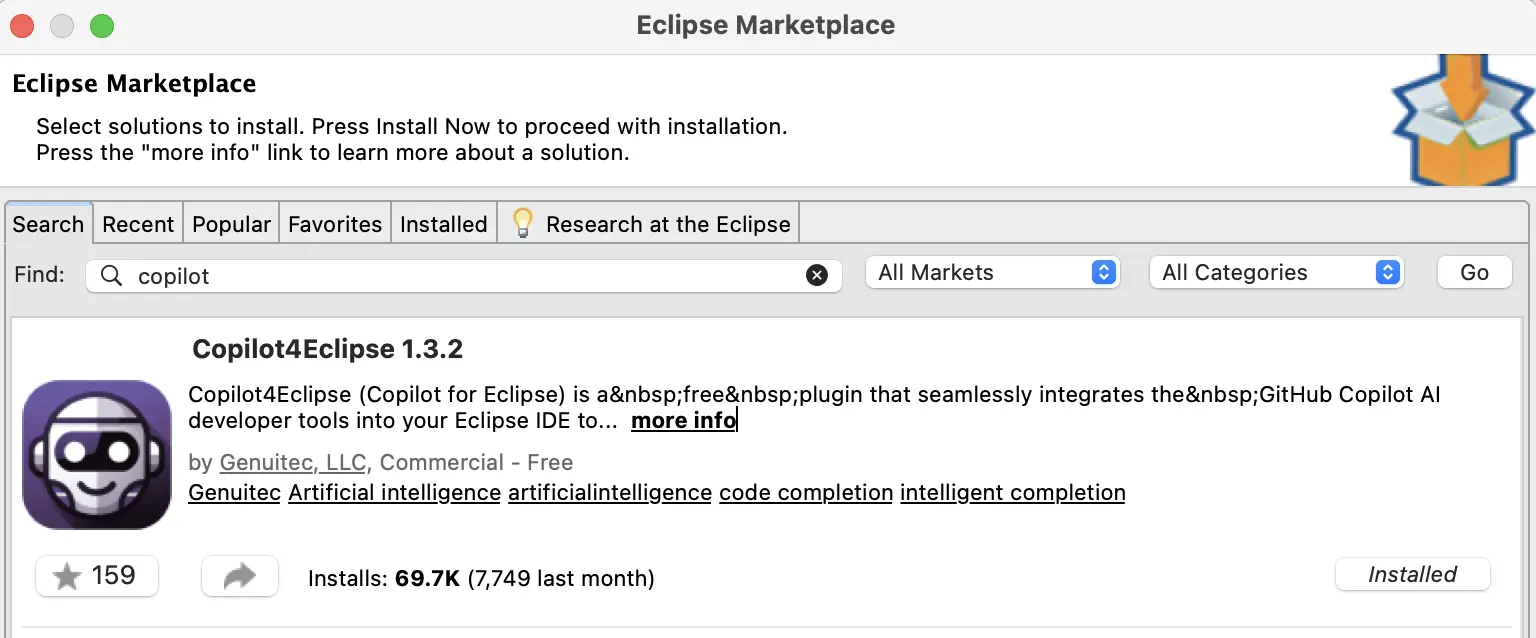Select the Favorites tab
This screenshot has width=1536, height=638.
335,224
